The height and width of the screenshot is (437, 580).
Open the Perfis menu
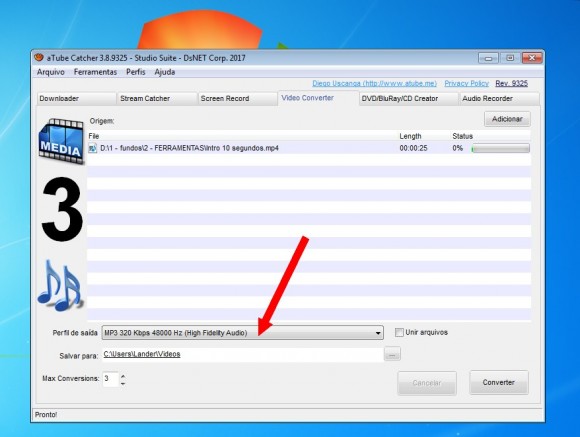pyautogui.click(x=136, y=72)
